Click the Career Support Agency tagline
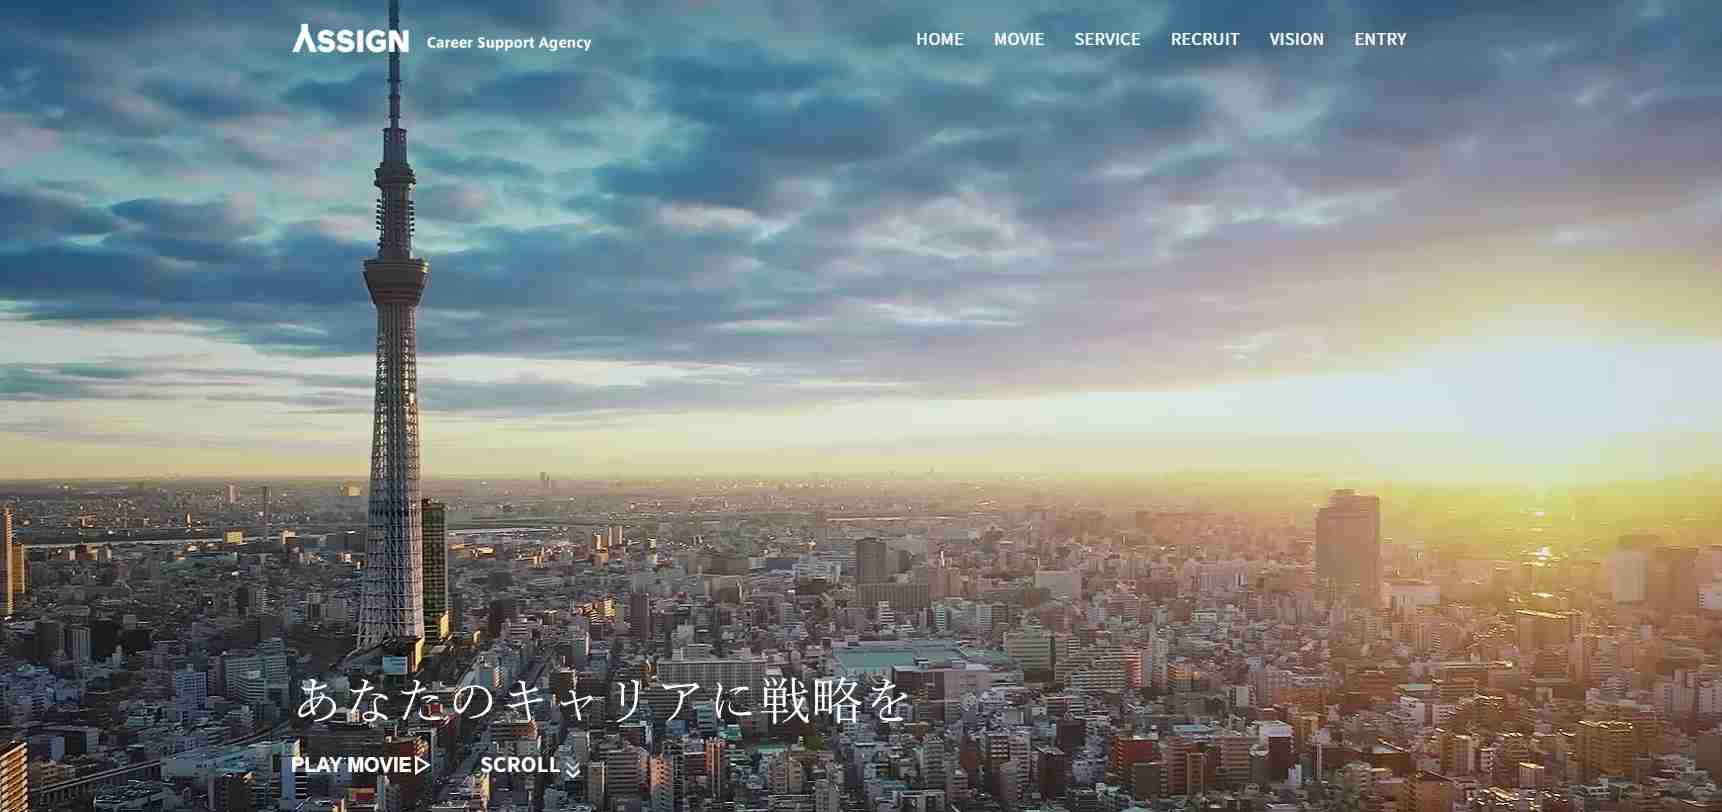 (508, 43)
